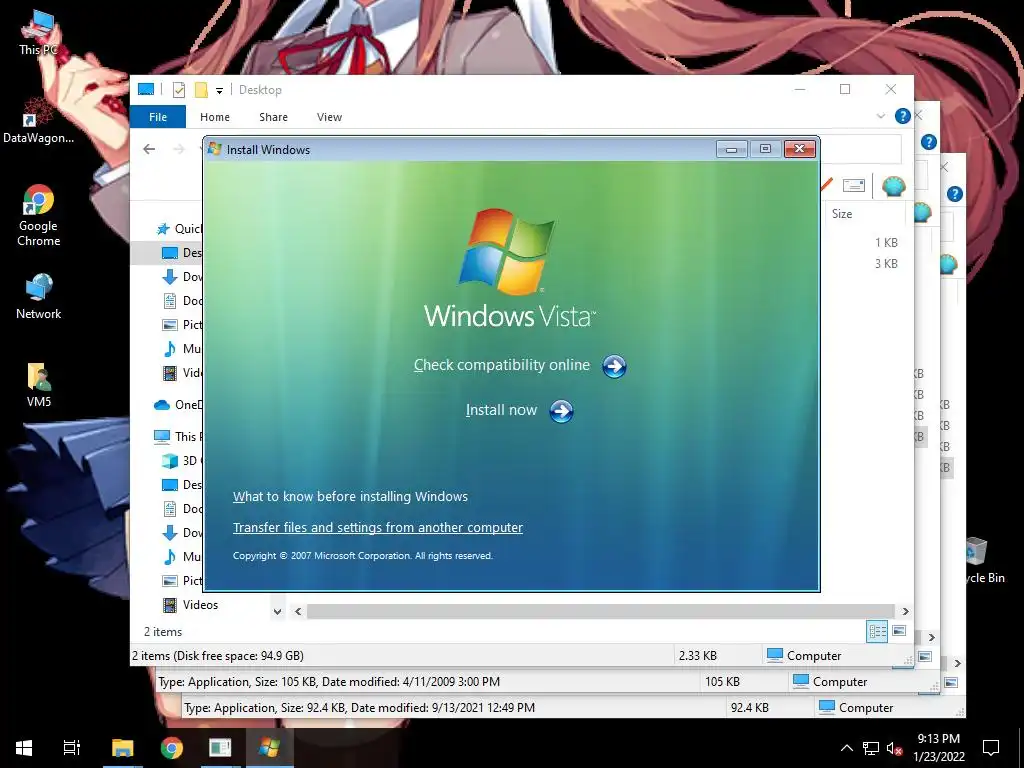The width and height of the screenshot is (1024, 768).
Task: Go back using Explorer's back arrow
Action: (149, 149)
